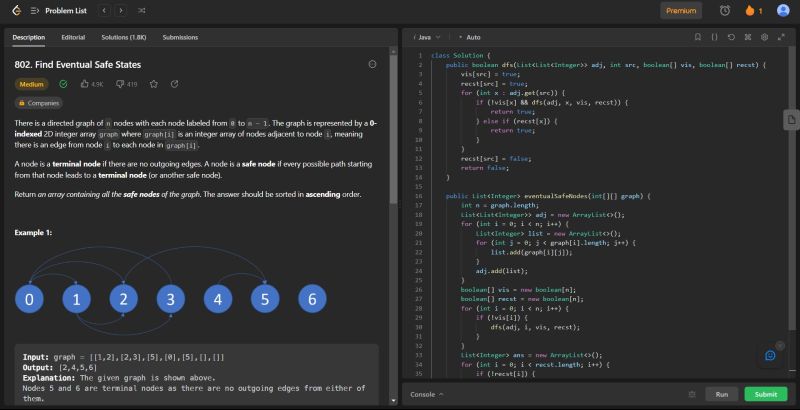Open the floating chat assistant button
Viewport: 800px width, 410px height.
(x=770, y=355)
